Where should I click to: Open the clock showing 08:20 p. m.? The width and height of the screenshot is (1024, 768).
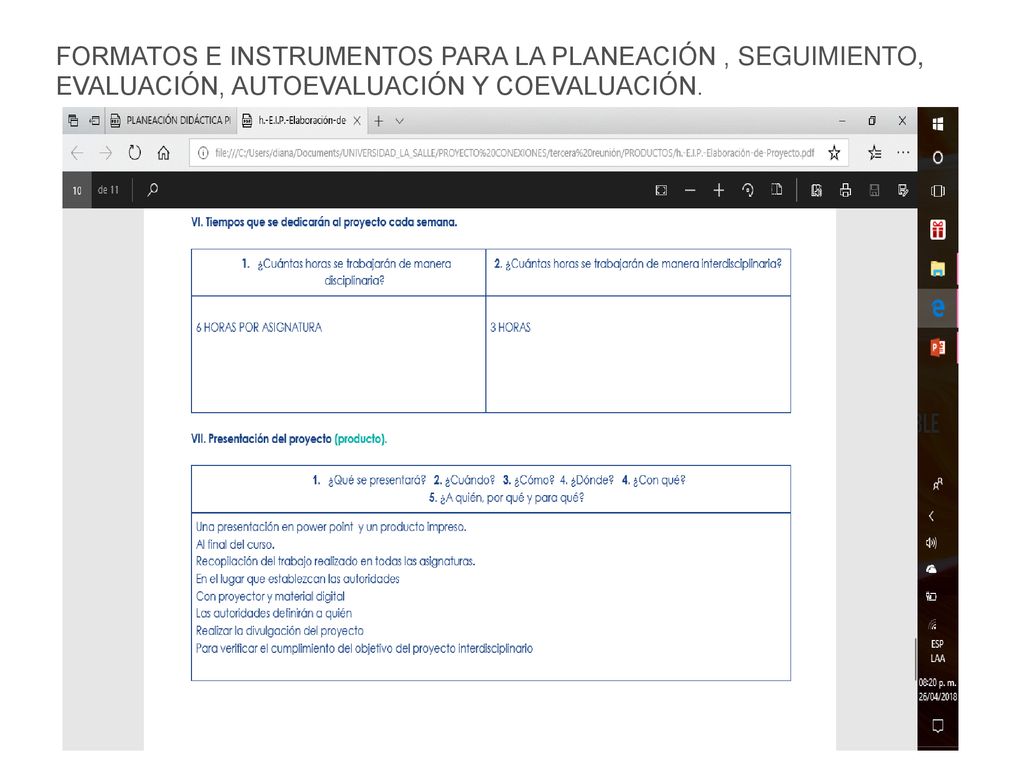coord(938,689)
